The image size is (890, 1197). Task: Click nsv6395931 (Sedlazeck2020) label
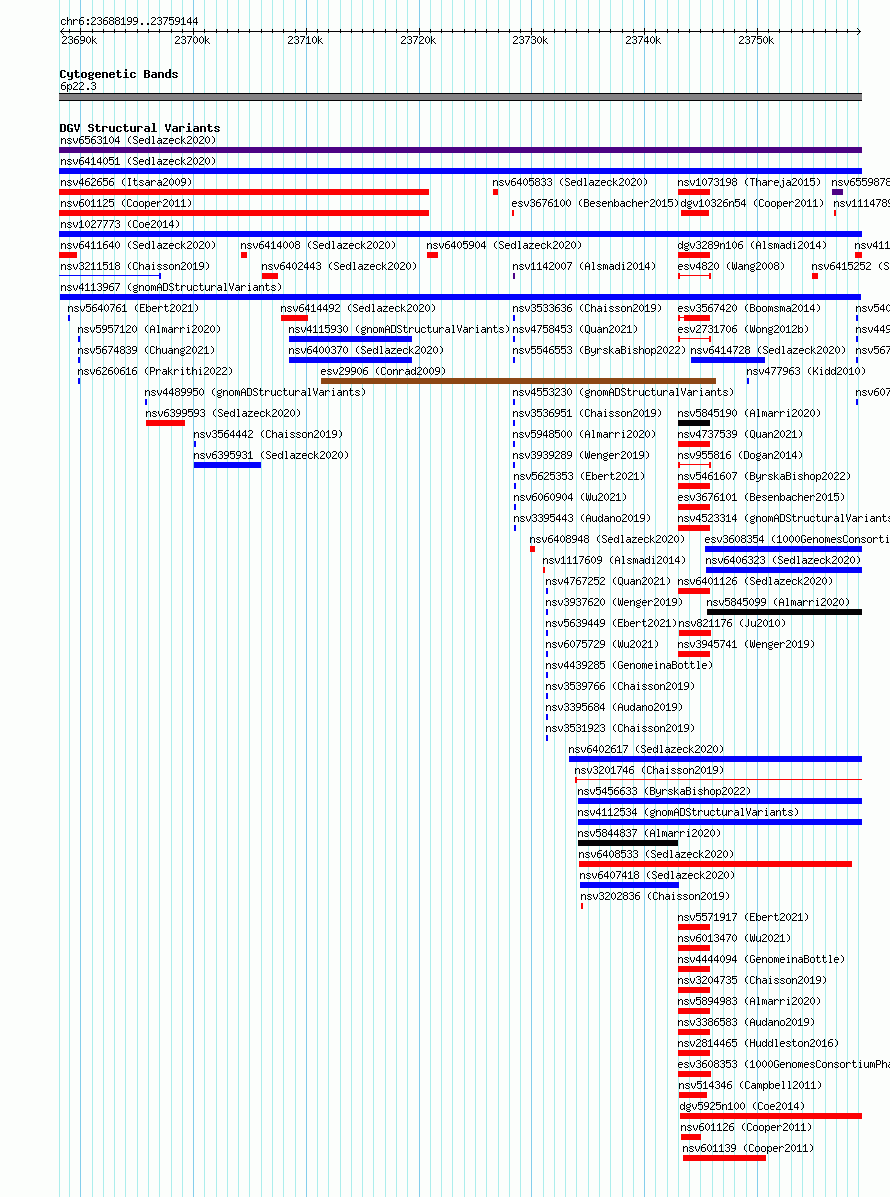[x=272, y=455]
